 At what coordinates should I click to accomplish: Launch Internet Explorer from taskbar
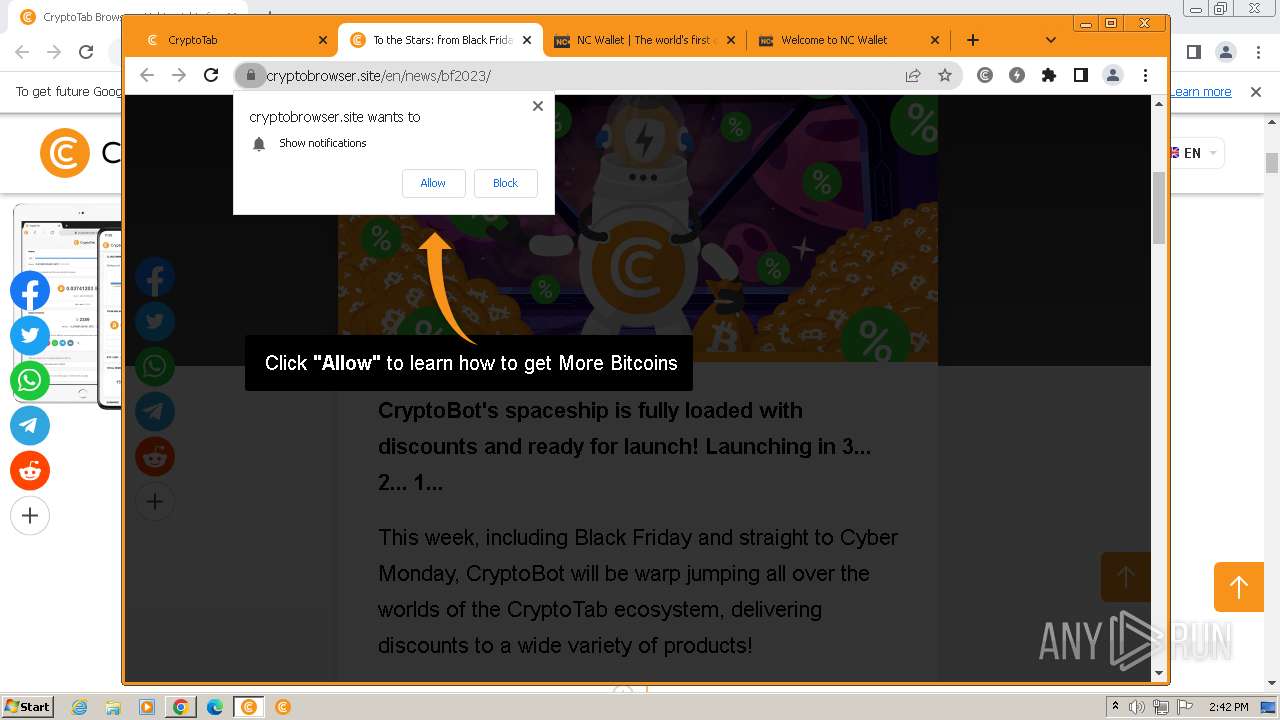coord(80,707)
